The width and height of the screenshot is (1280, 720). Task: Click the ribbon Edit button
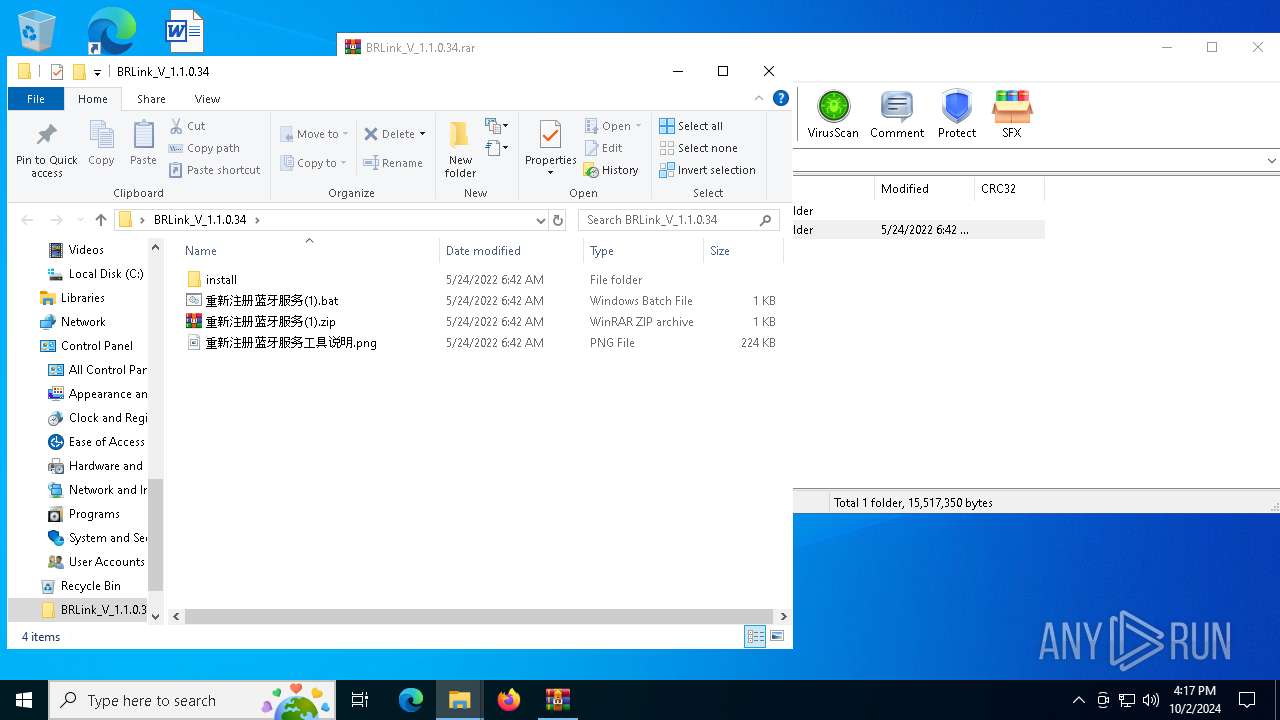pos(603,148)
